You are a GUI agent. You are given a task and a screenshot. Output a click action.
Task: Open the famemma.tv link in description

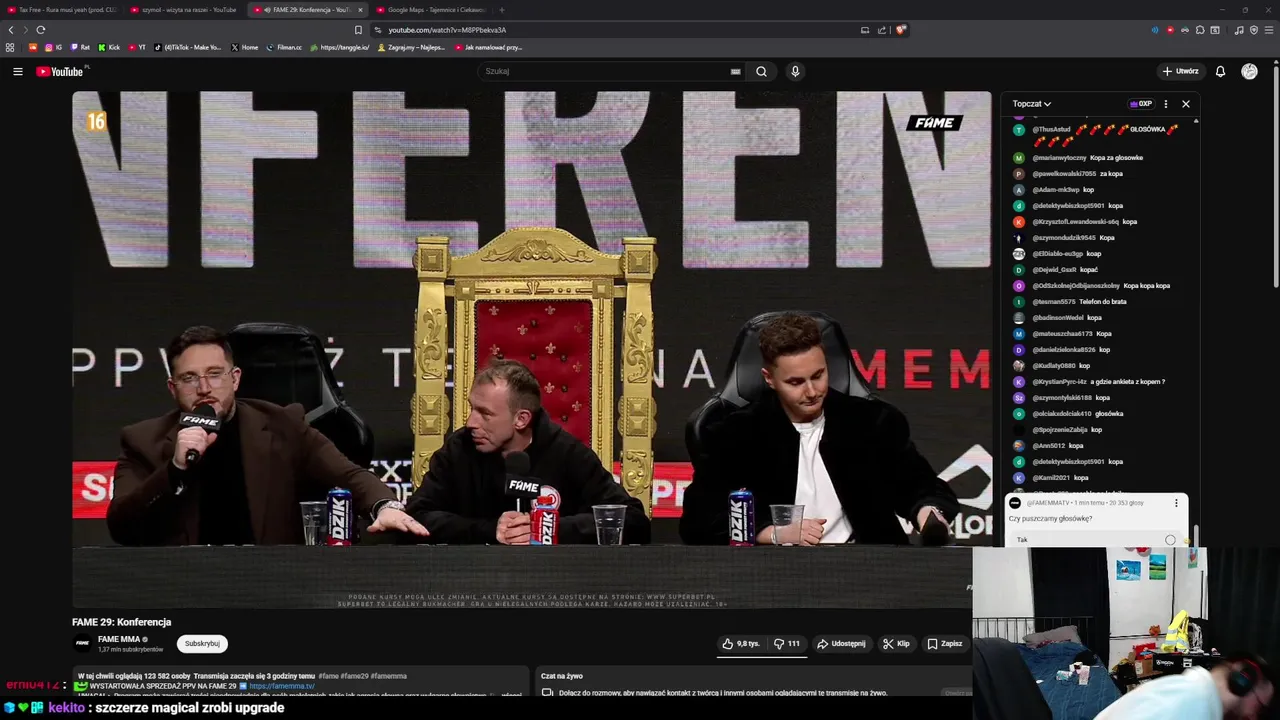[x=282, y=686]
